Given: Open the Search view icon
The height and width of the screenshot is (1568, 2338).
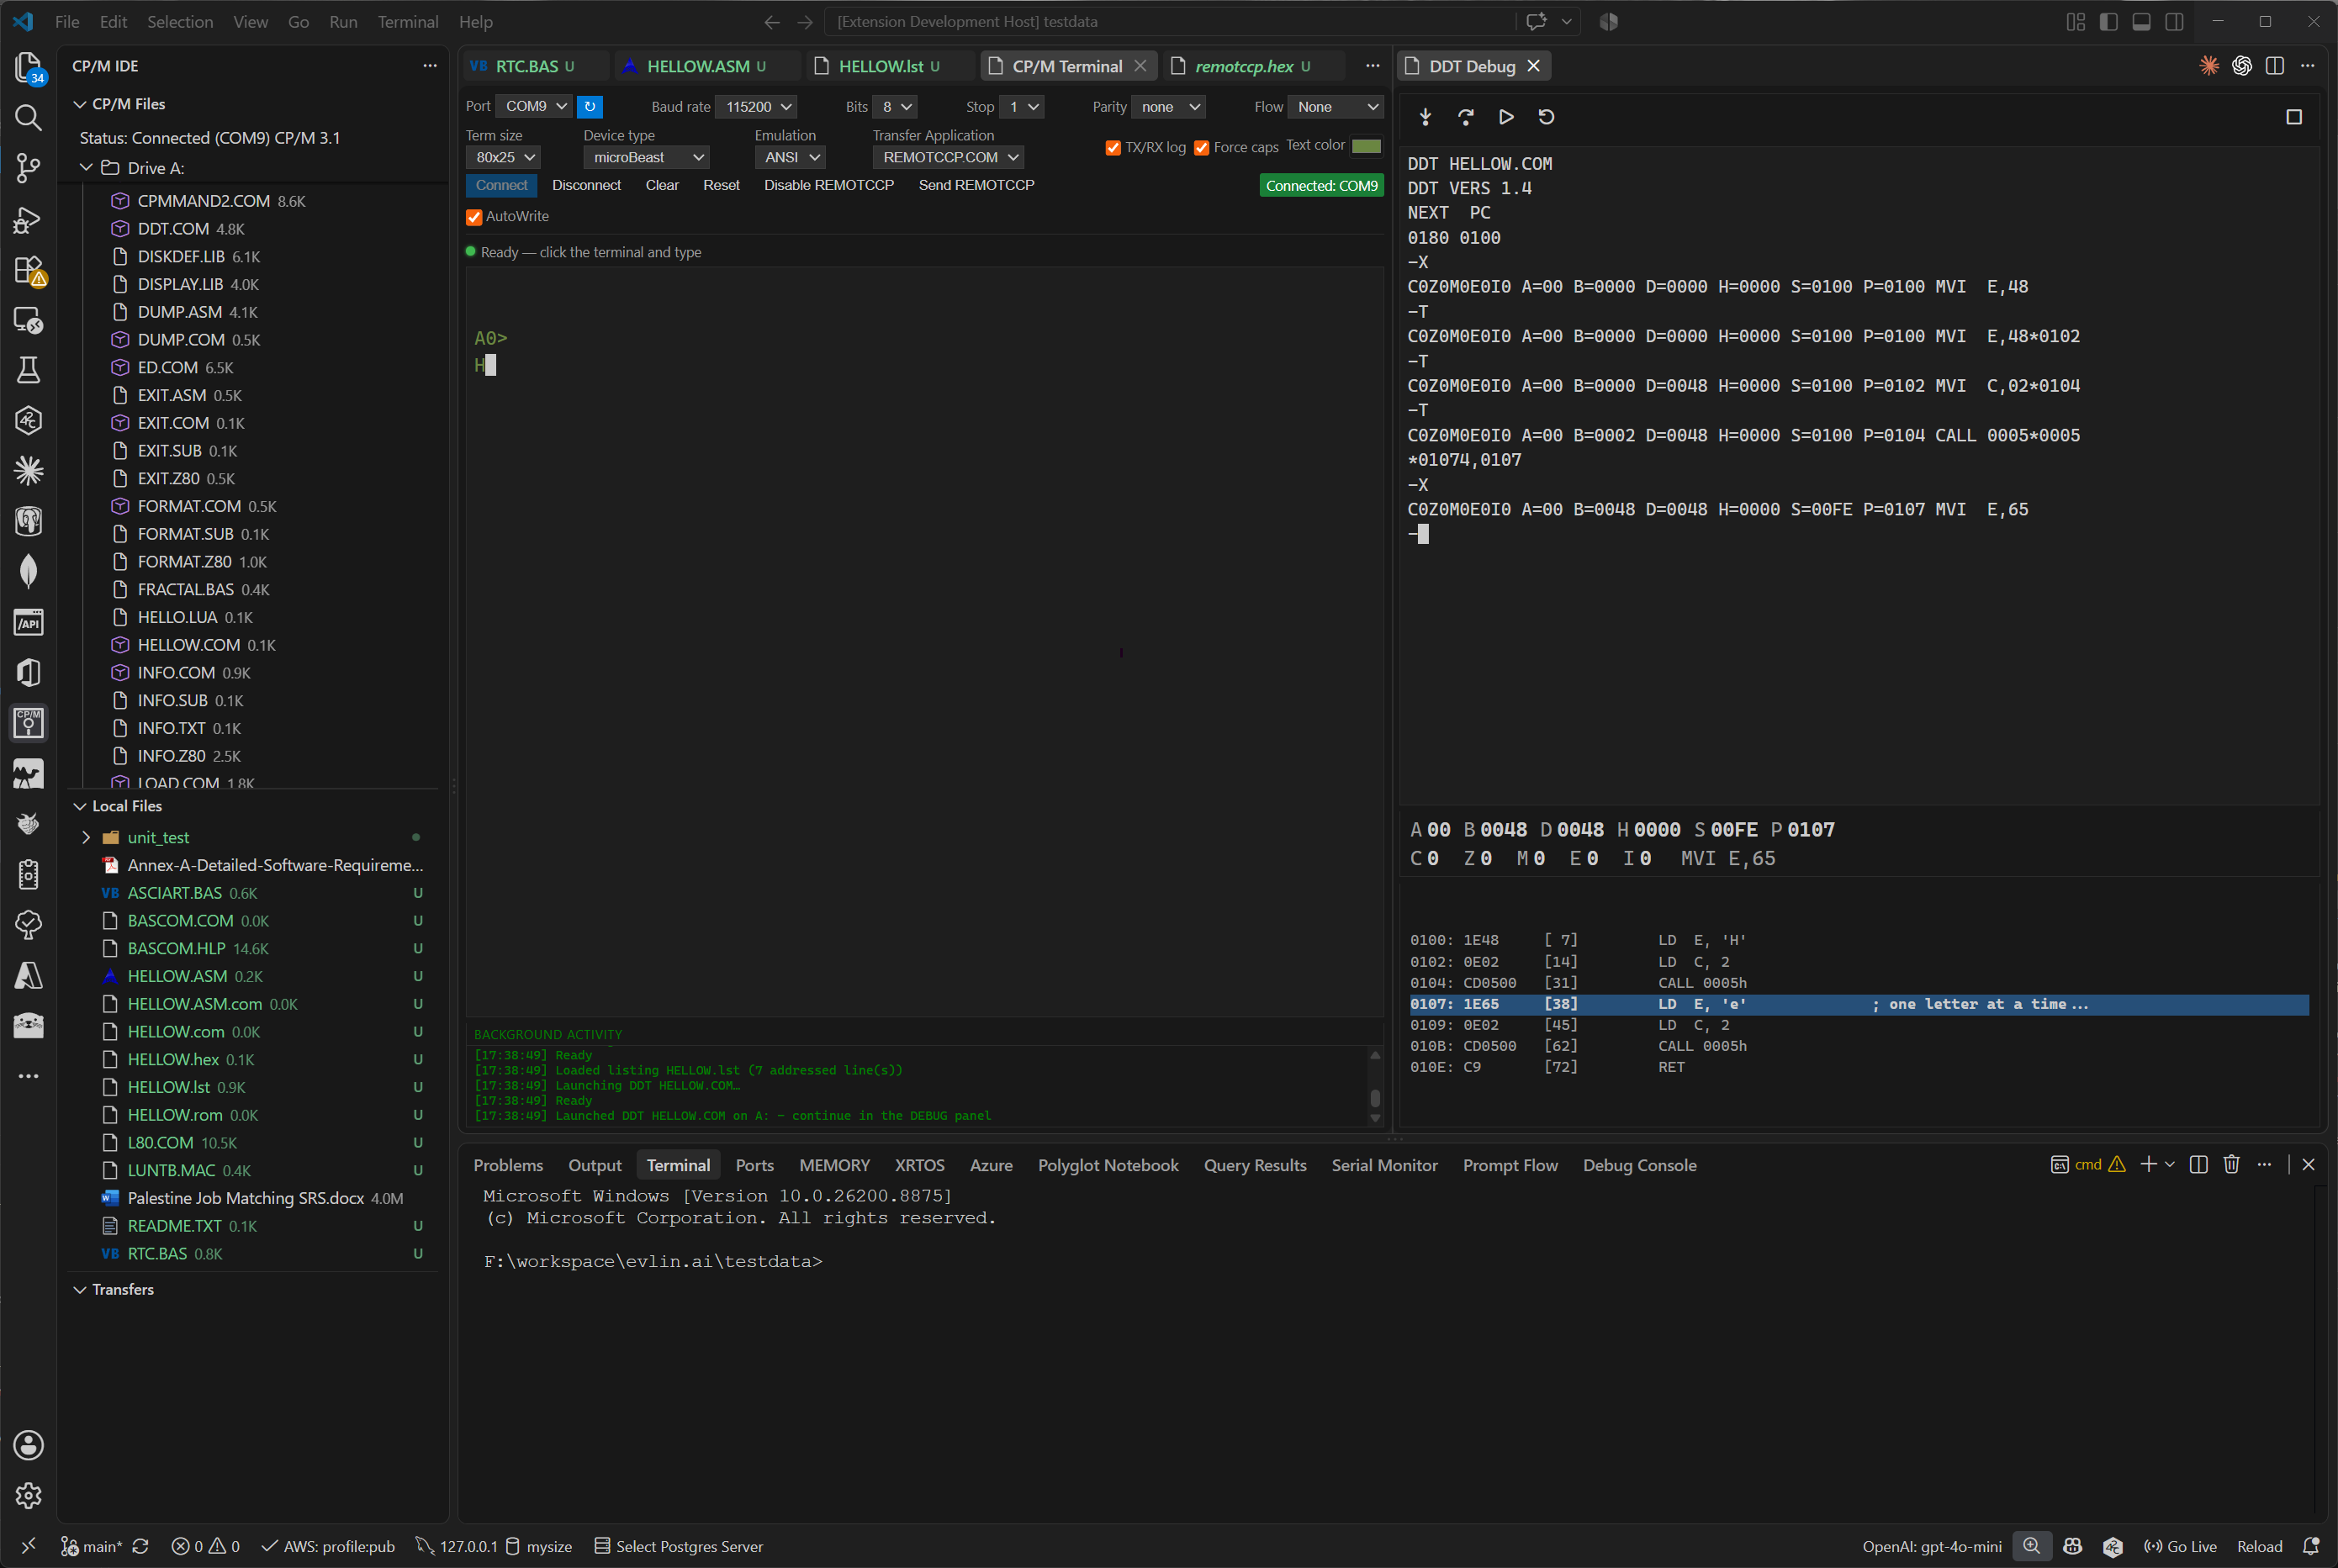Looking at the screenshot, I should point(28,118).
